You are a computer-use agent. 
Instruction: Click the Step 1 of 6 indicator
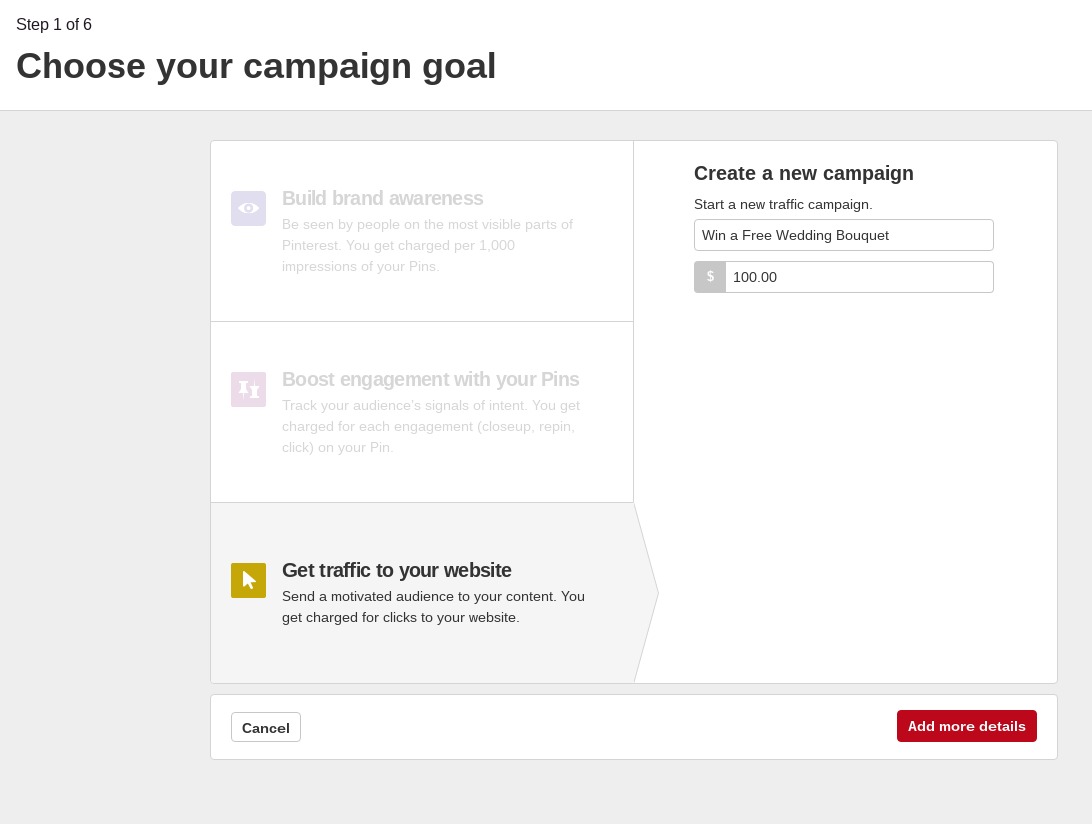54,24
